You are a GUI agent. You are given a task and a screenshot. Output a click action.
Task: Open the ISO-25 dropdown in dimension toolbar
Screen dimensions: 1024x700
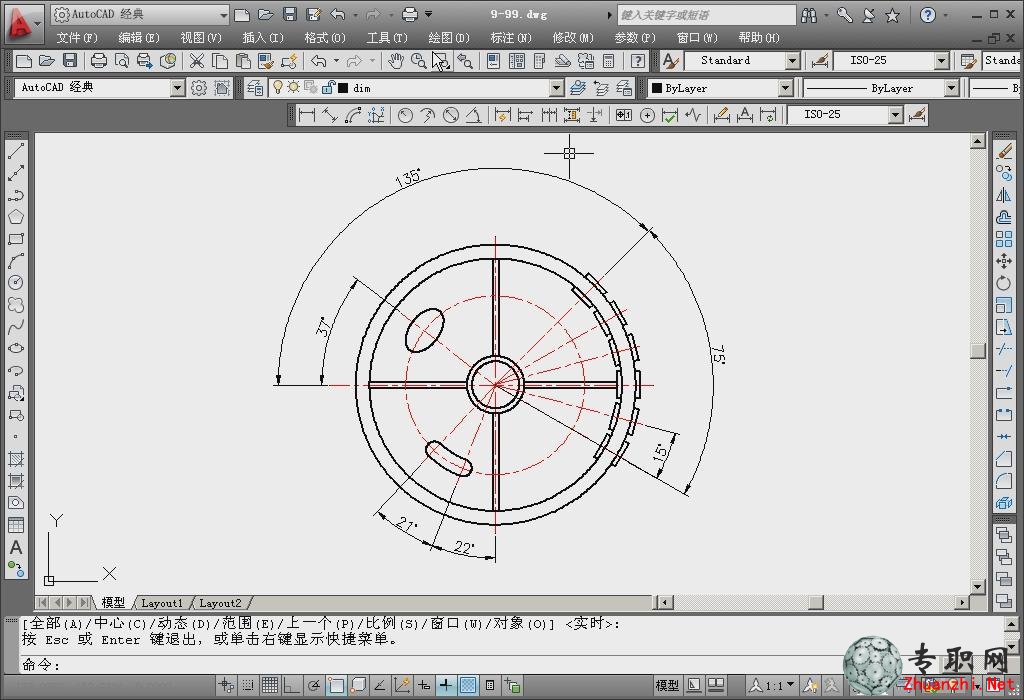tap(895, 116)
